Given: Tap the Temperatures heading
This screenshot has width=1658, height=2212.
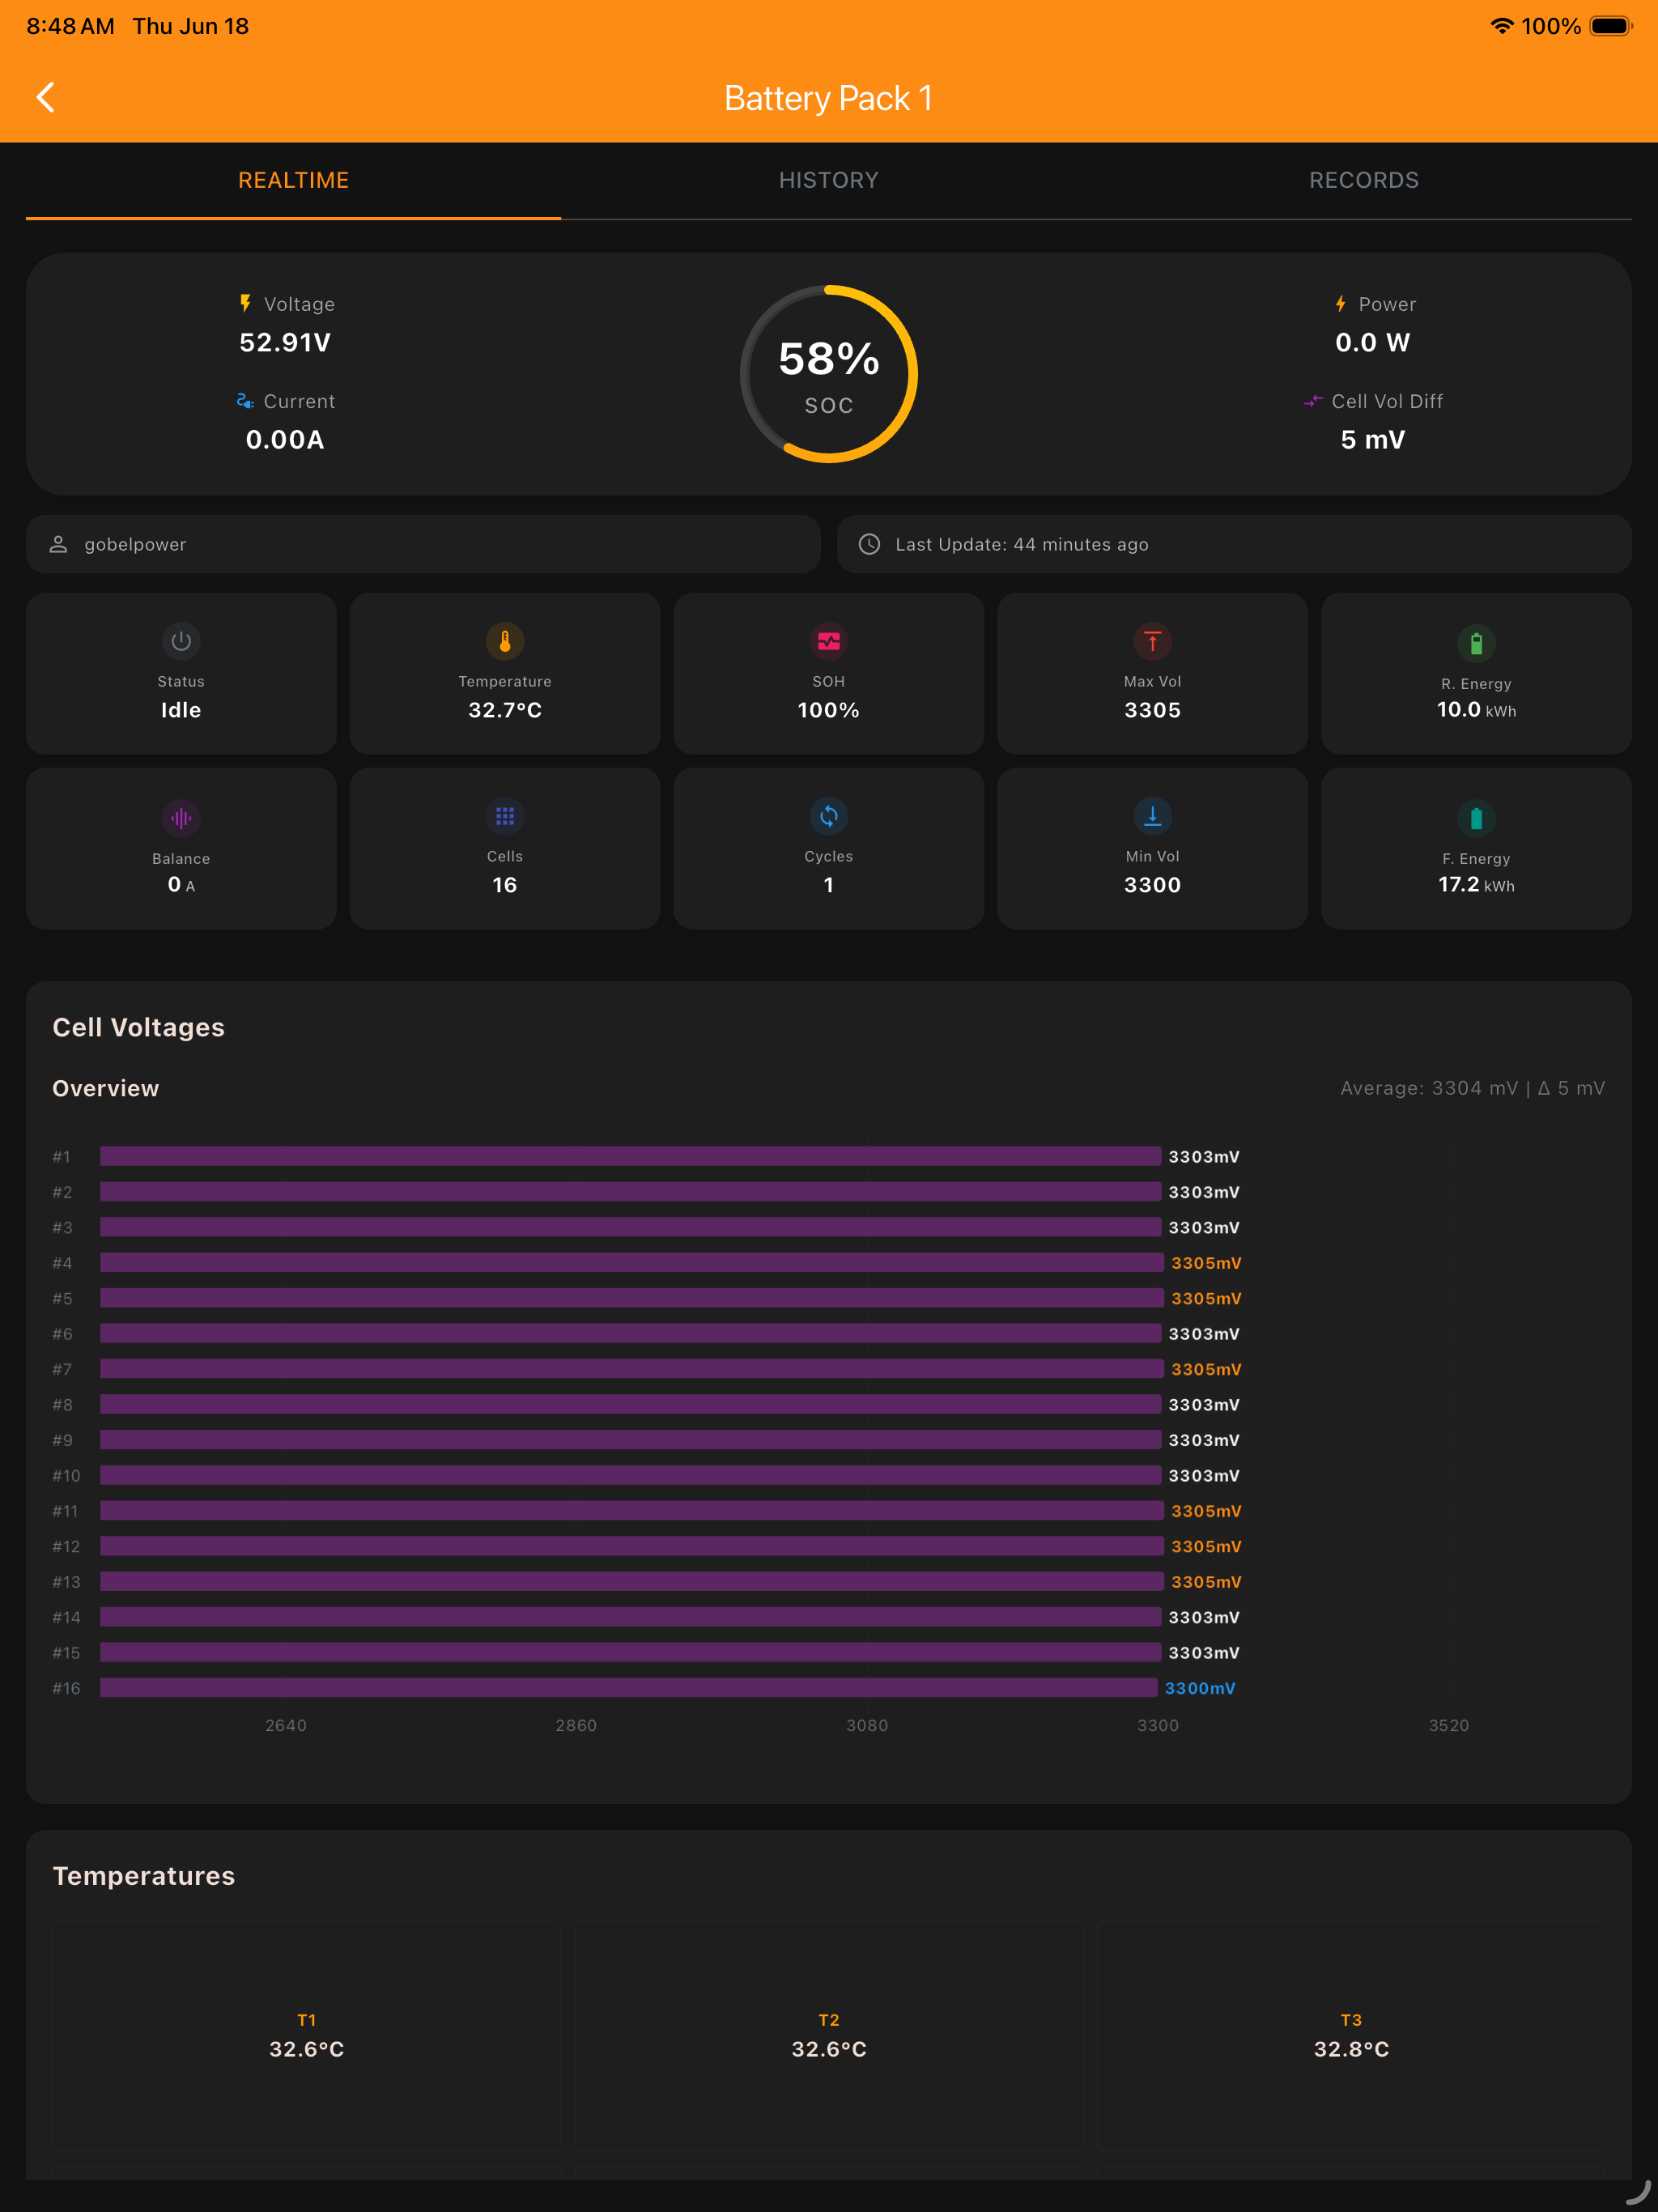Looking at the screenshot, I should pyautogui.click(x=143, y=1875).
